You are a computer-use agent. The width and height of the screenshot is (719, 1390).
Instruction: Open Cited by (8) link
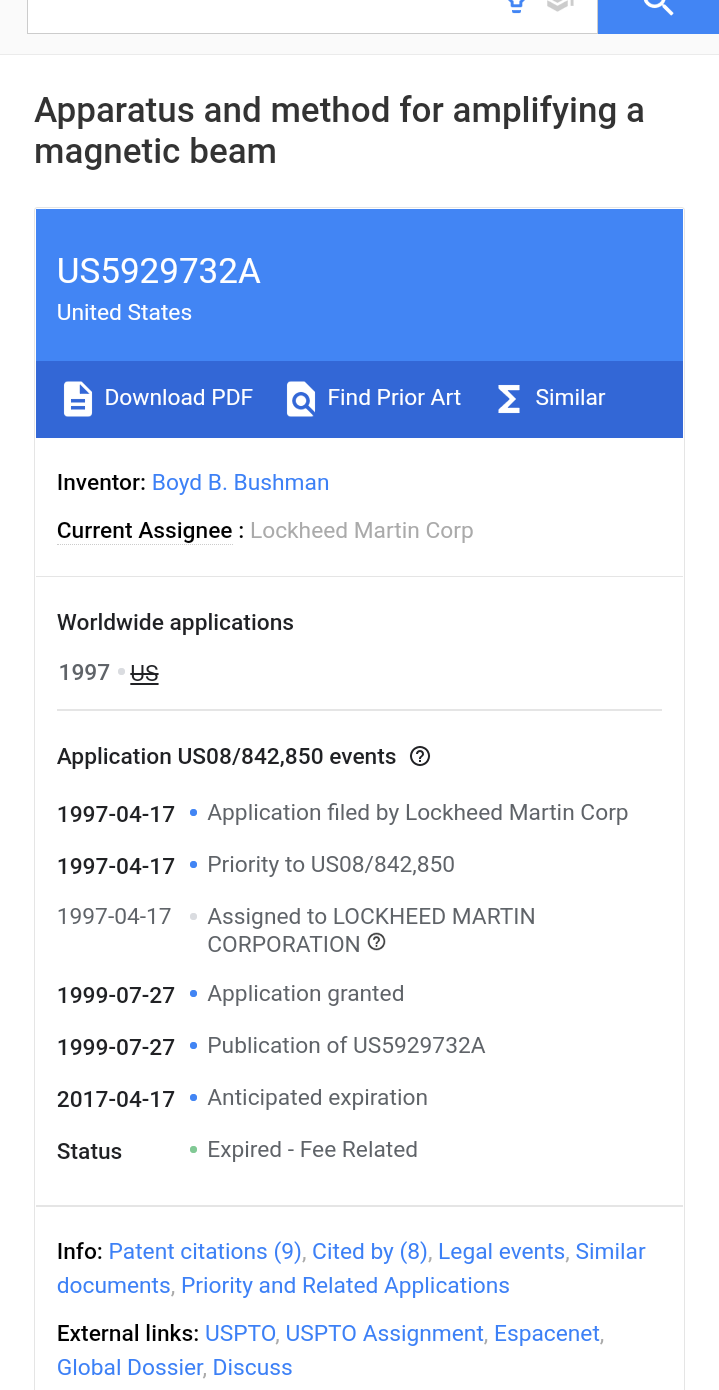click(x=370, y=1251)
